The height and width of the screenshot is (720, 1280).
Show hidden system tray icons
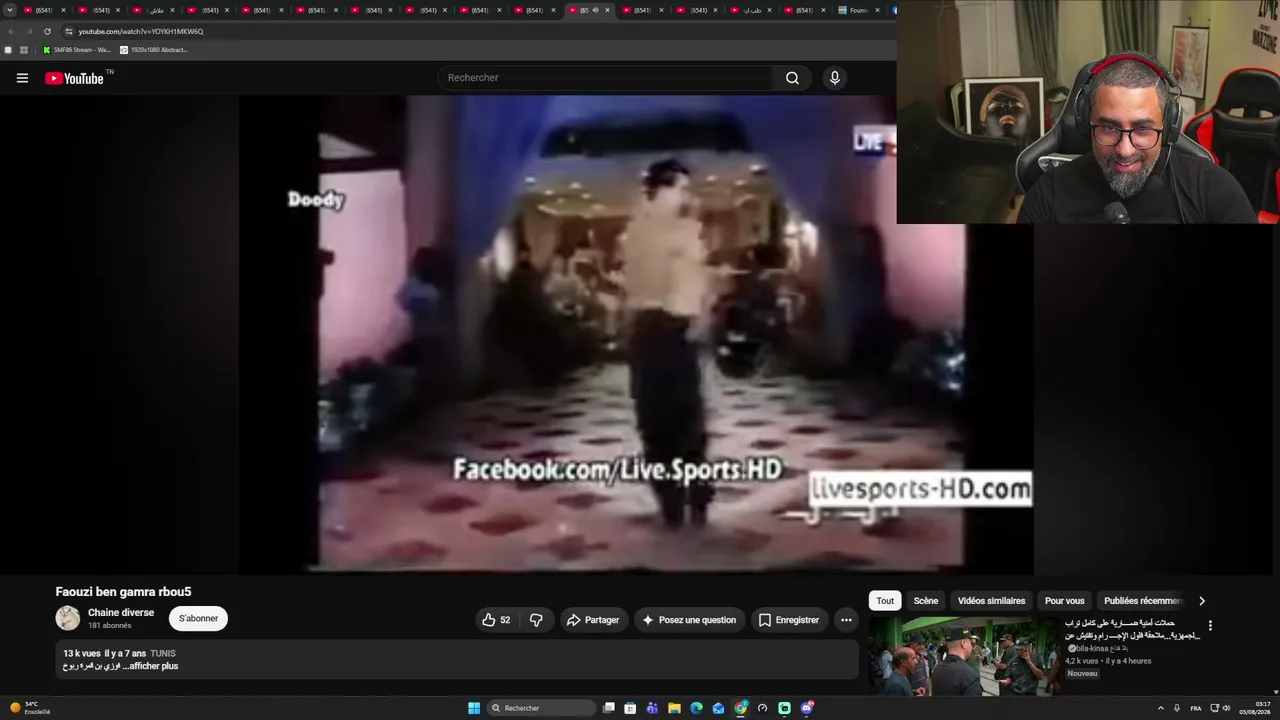pos(1160,708)
